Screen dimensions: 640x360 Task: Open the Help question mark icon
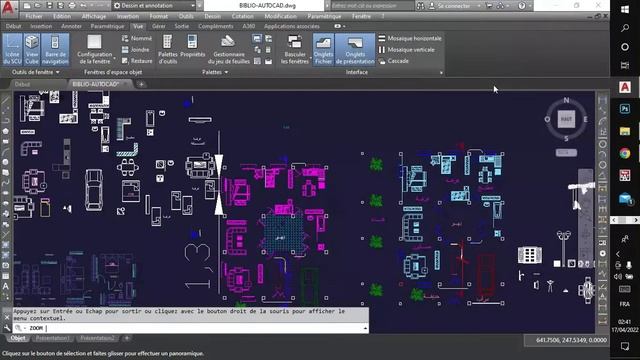522,6
